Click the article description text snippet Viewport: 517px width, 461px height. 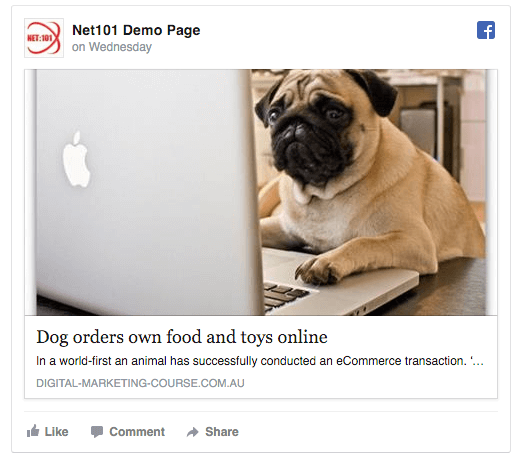pos(260,361)
